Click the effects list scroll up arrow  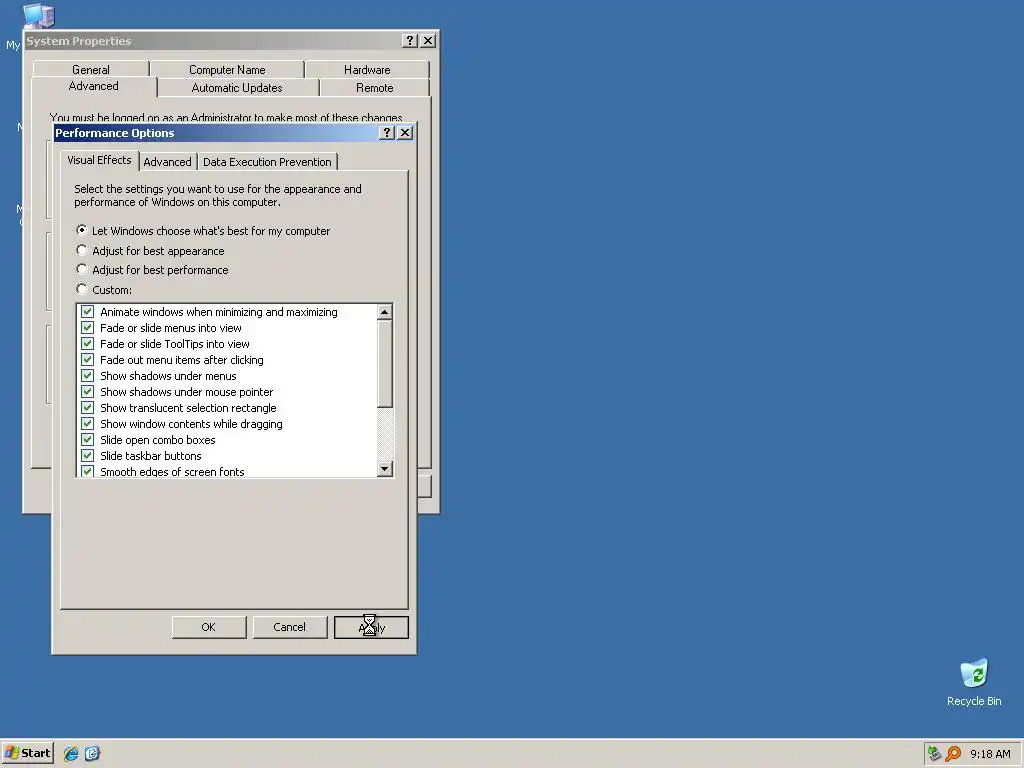(x=385, y=312)
